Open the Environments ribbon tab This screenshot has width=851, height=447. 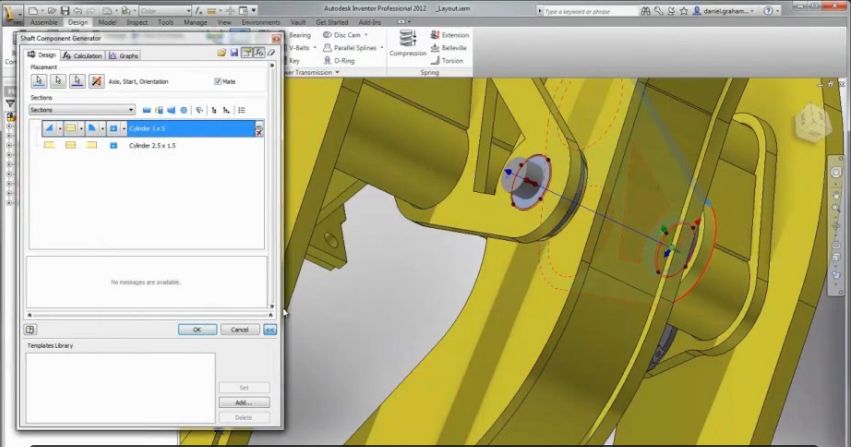(x=261, y=22)
